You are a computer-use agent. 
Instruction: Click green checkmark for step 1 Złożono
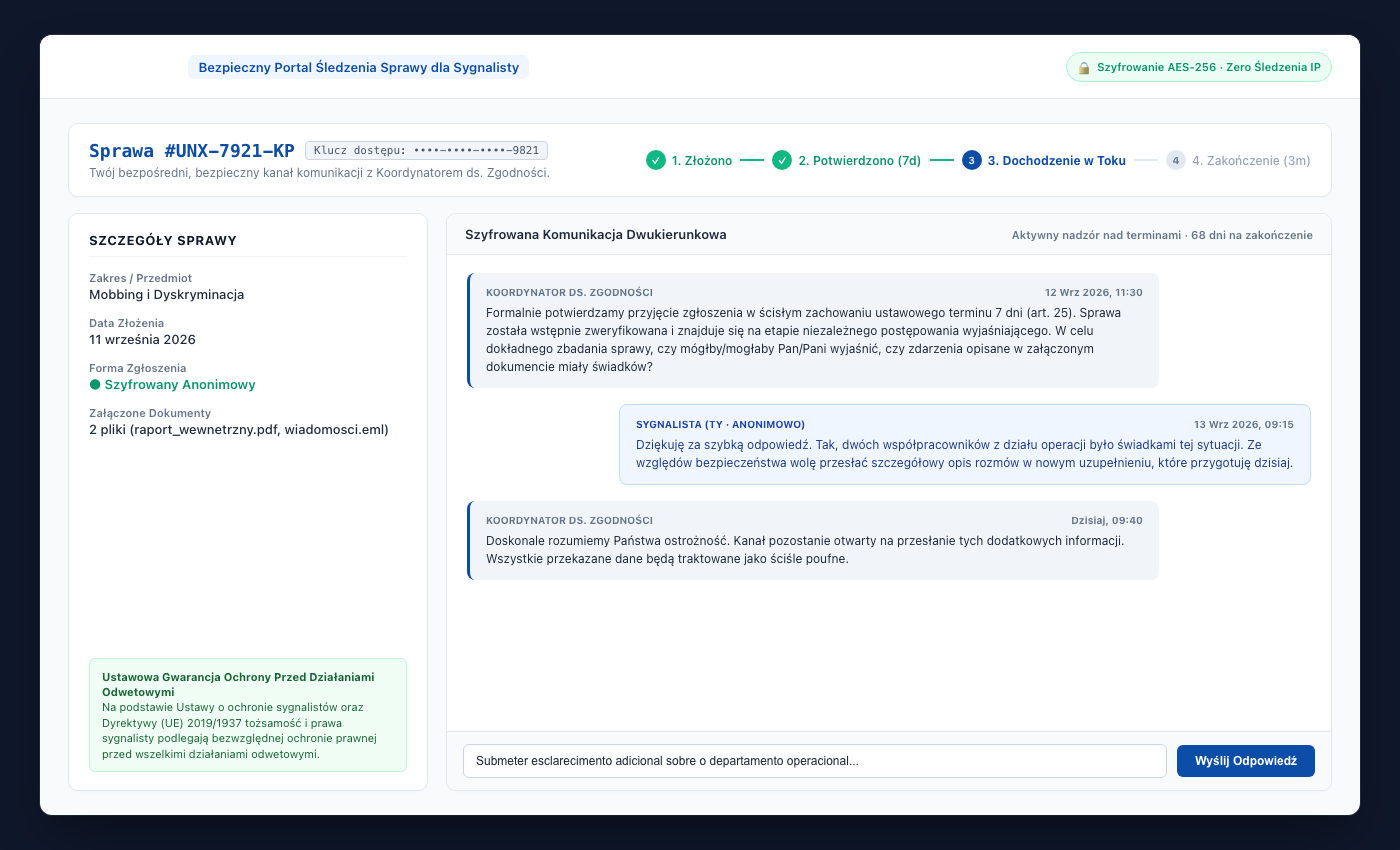coord(656,160)
